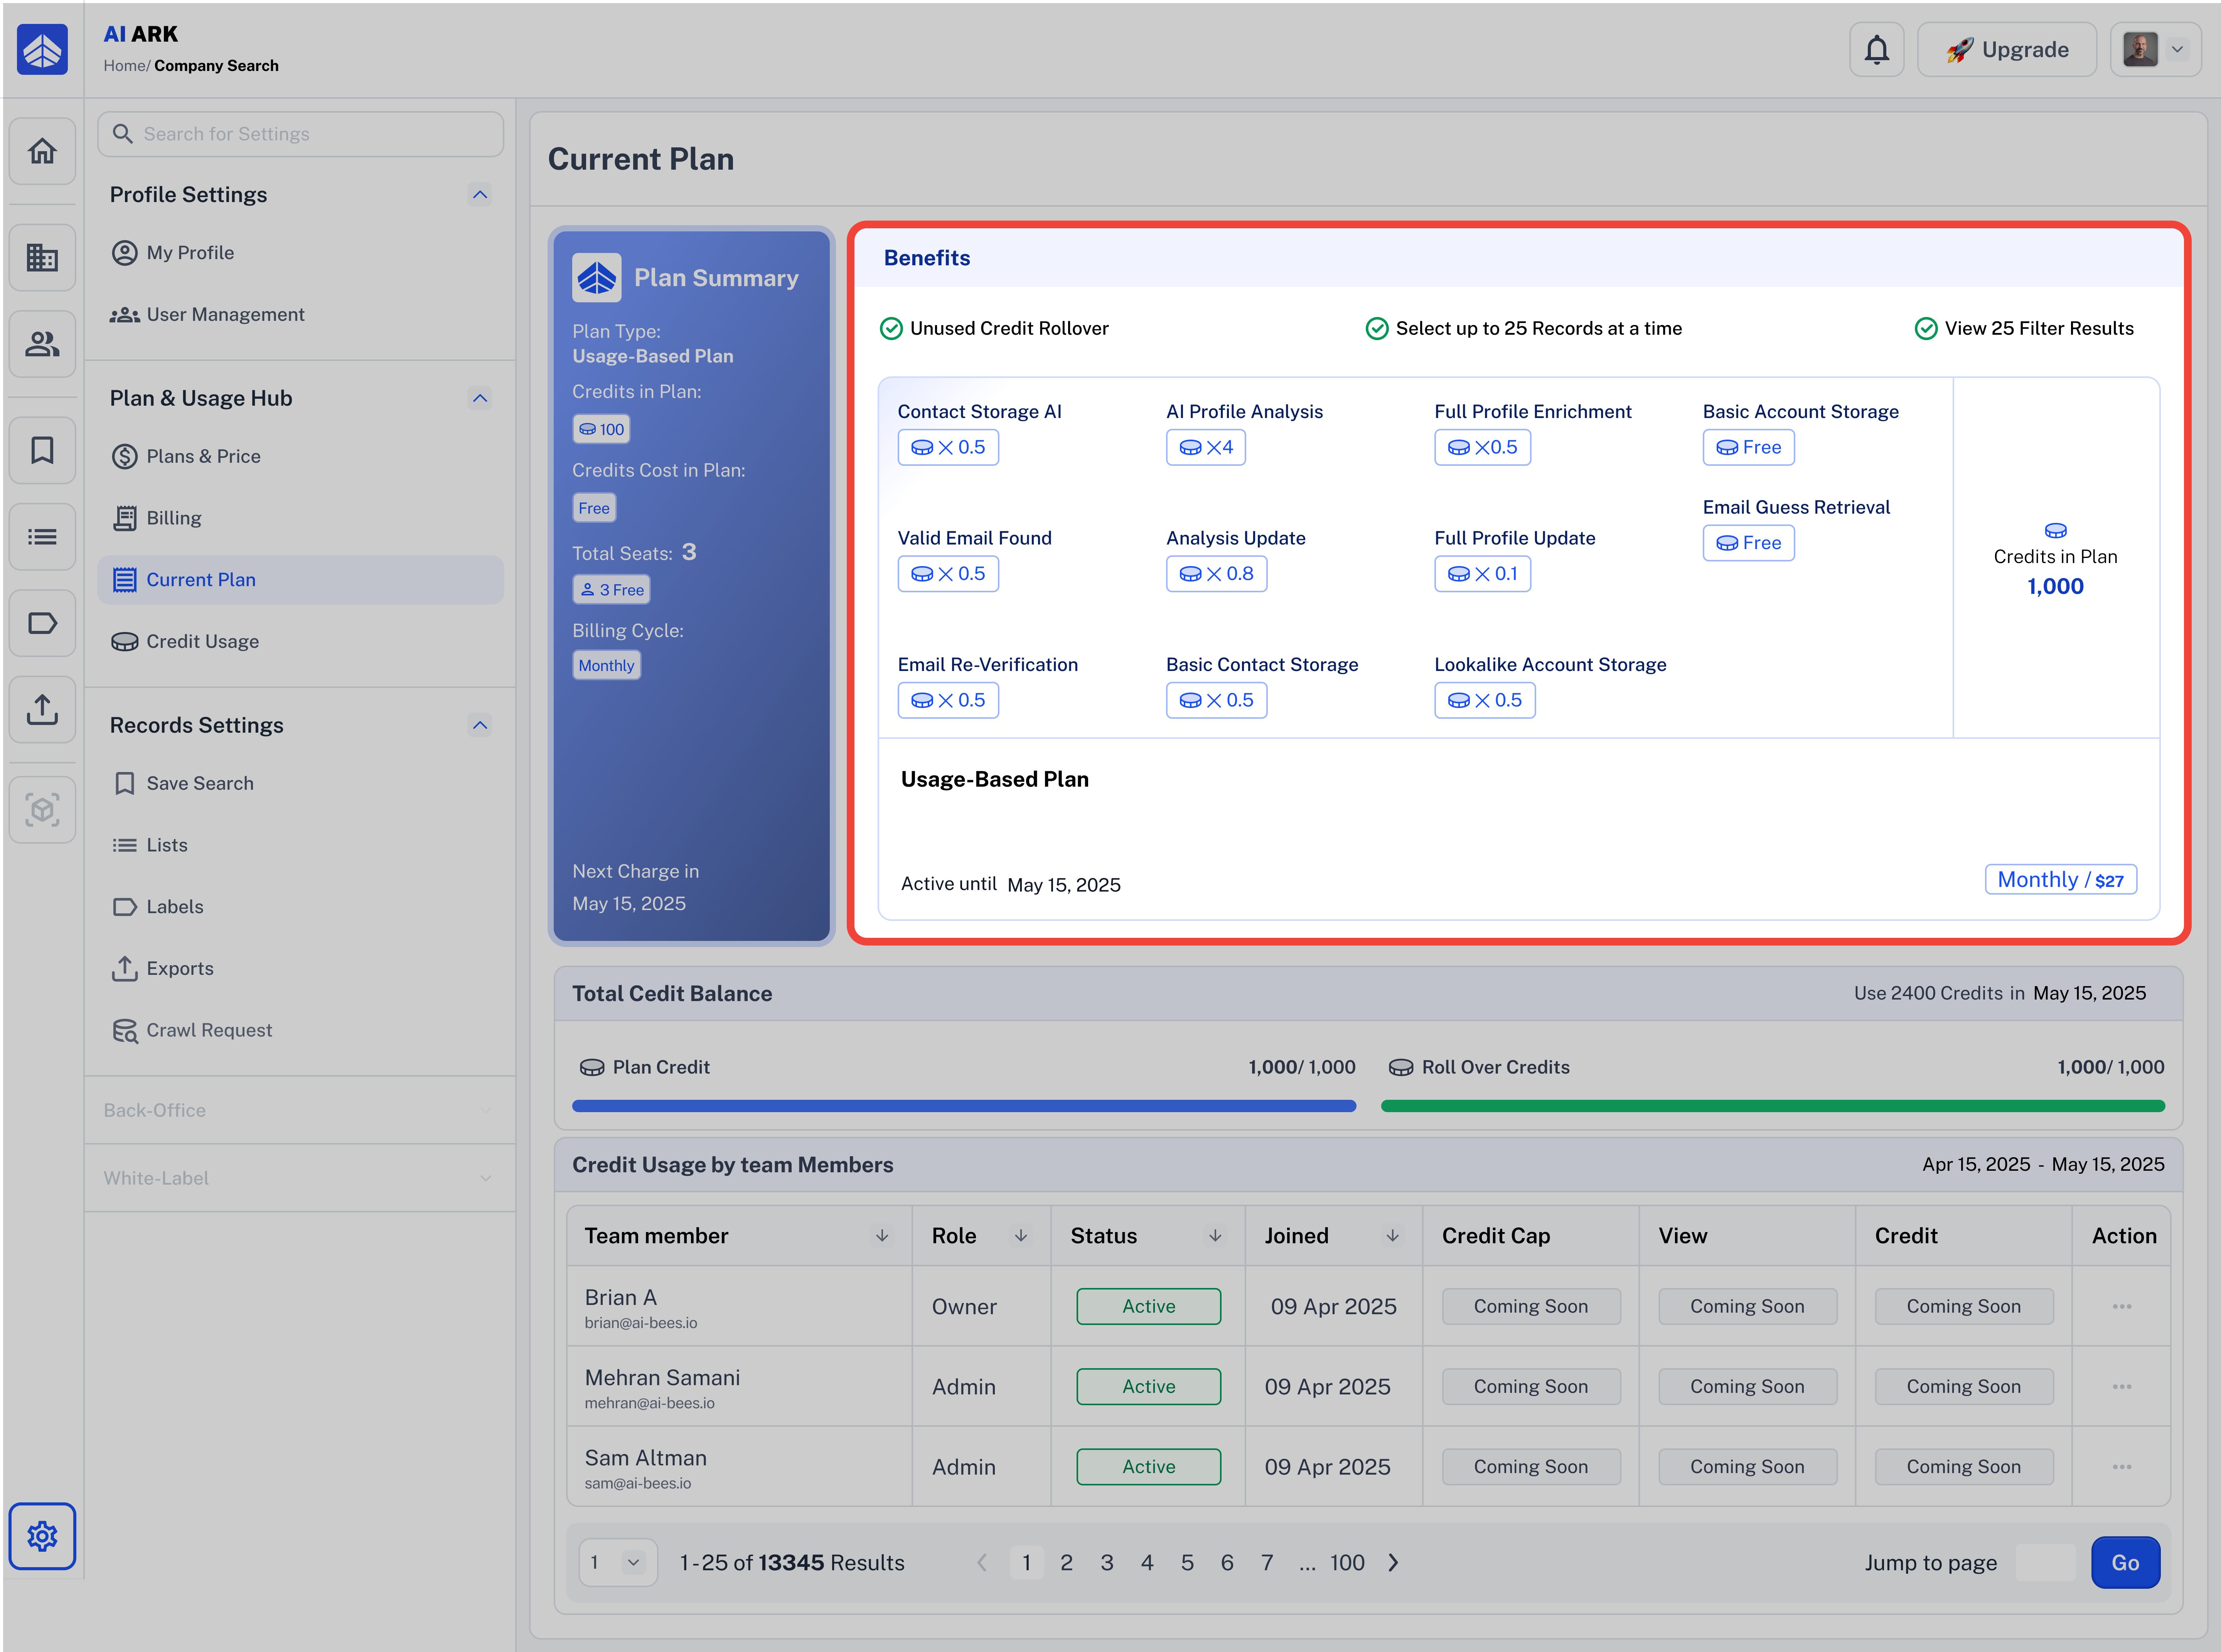This screenshot has height=1652, width=2221.
Task: Sort by Role column arrow
Action: coord(1021,1236)
